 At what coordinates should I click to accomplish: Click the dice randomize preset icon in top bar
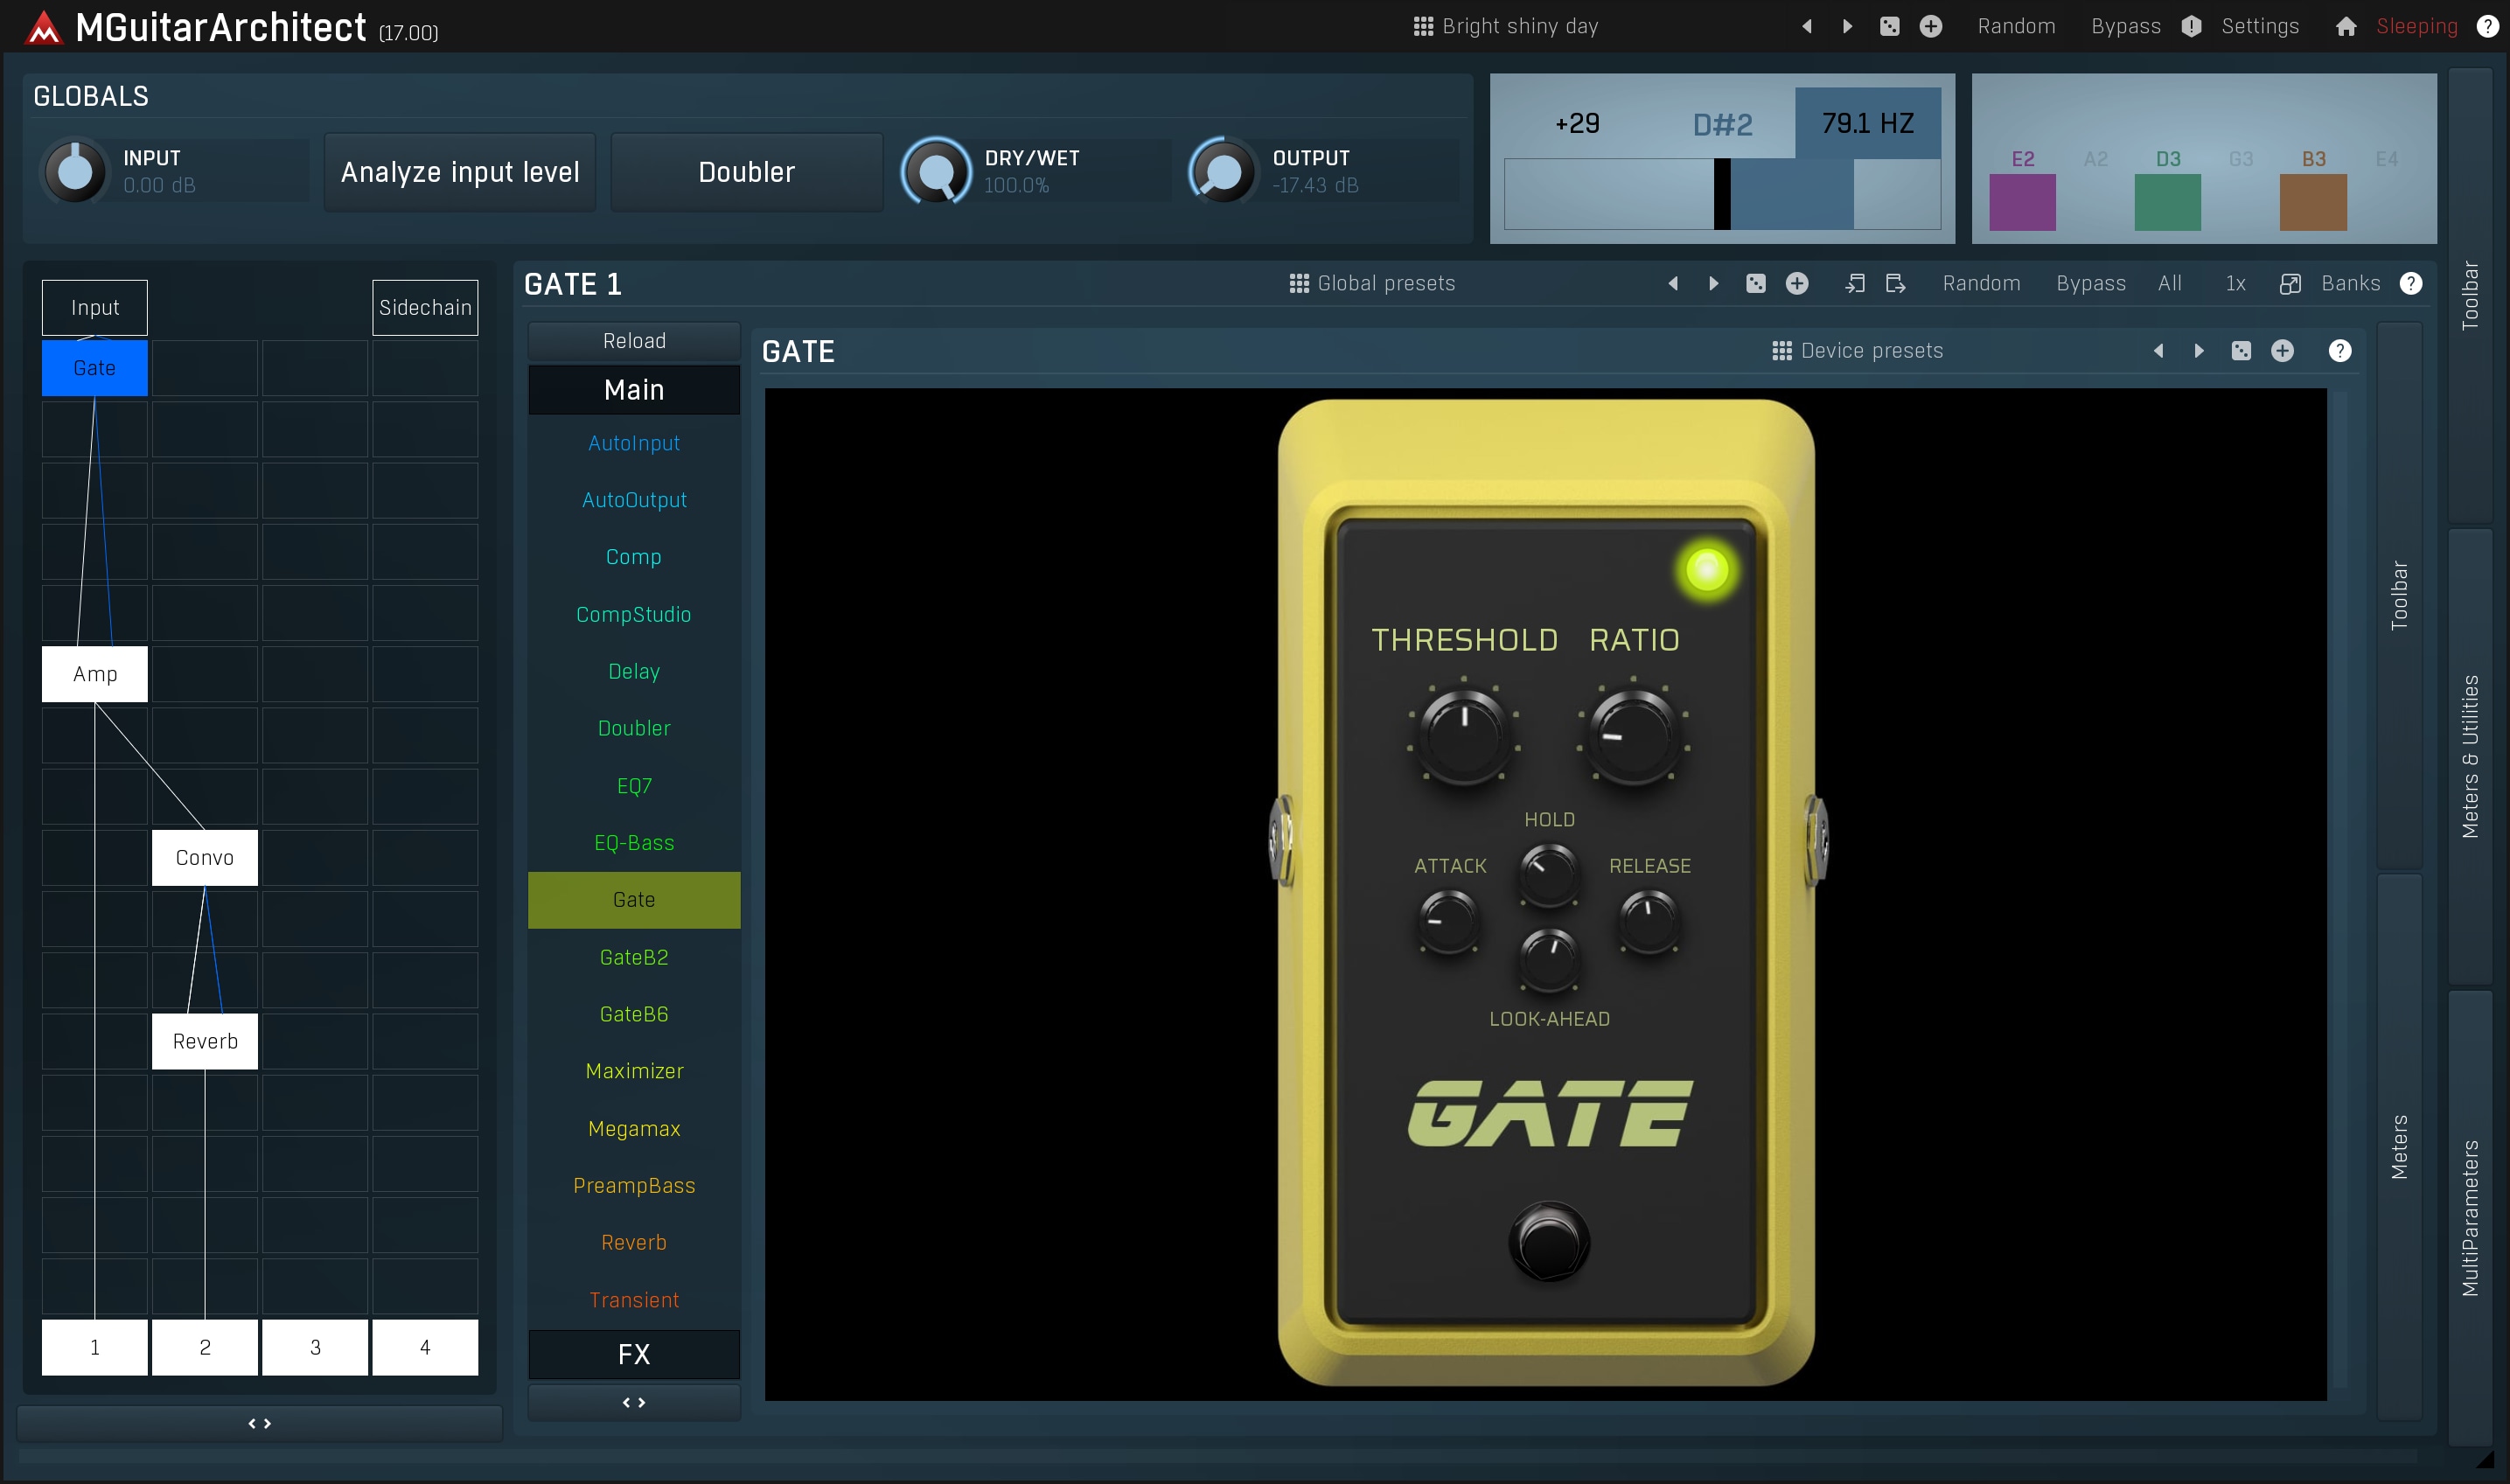coord(1889,27)
